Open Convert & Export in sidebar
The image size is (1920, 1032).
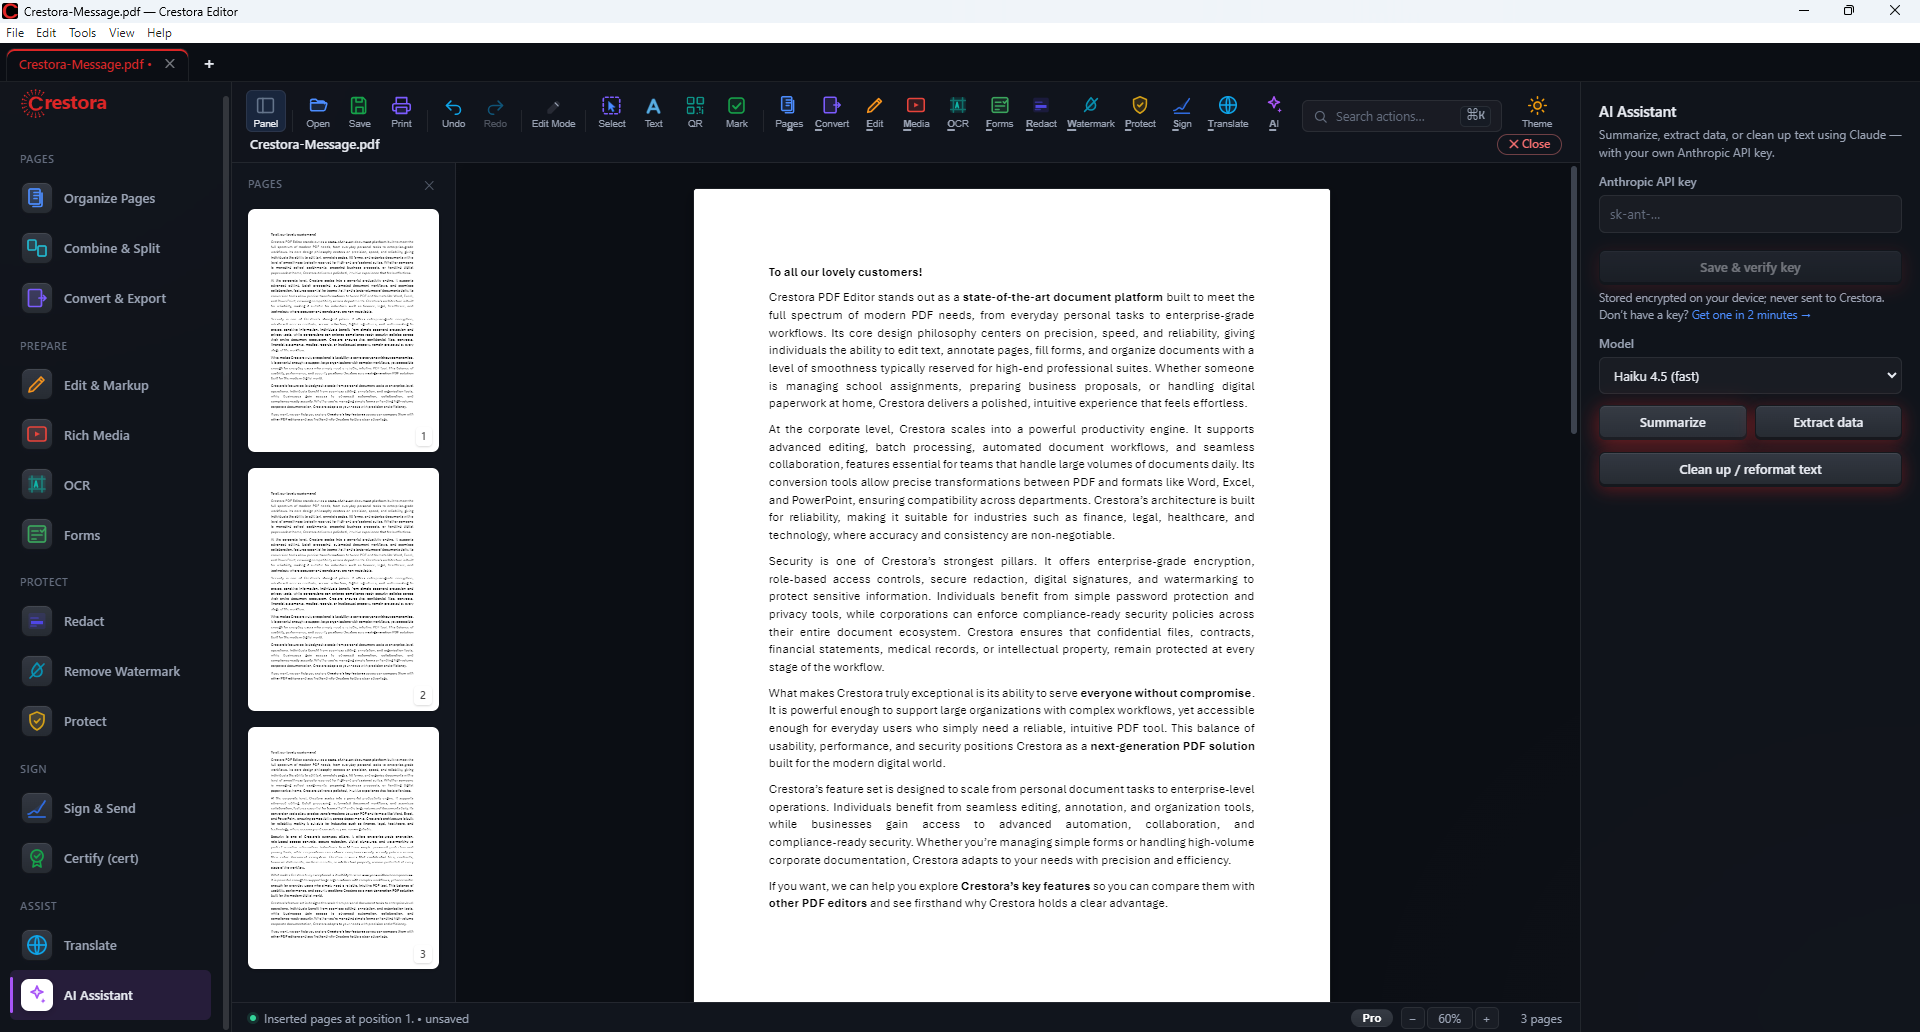coord(110,298)
